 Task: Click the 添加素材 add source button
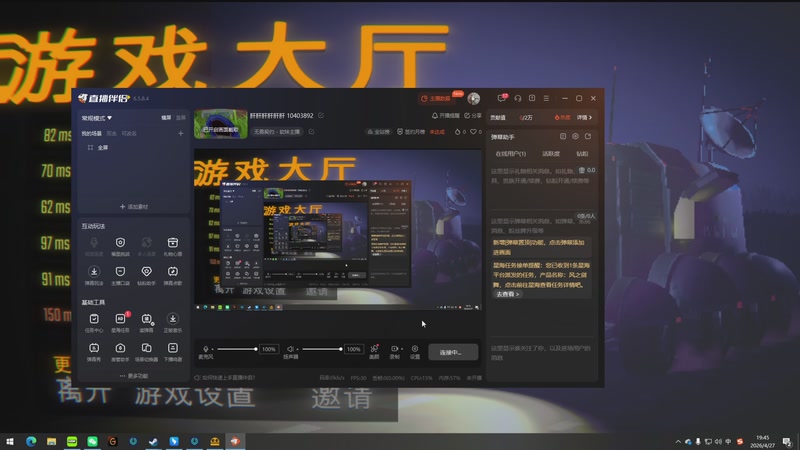click(134, 207)
